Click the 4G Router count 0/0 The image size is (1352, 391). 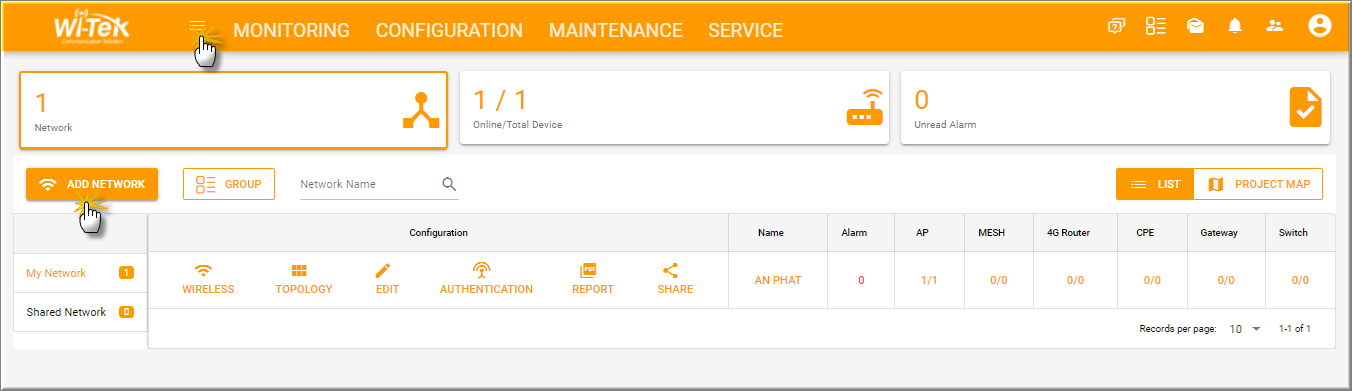[x=1075, y=280]
